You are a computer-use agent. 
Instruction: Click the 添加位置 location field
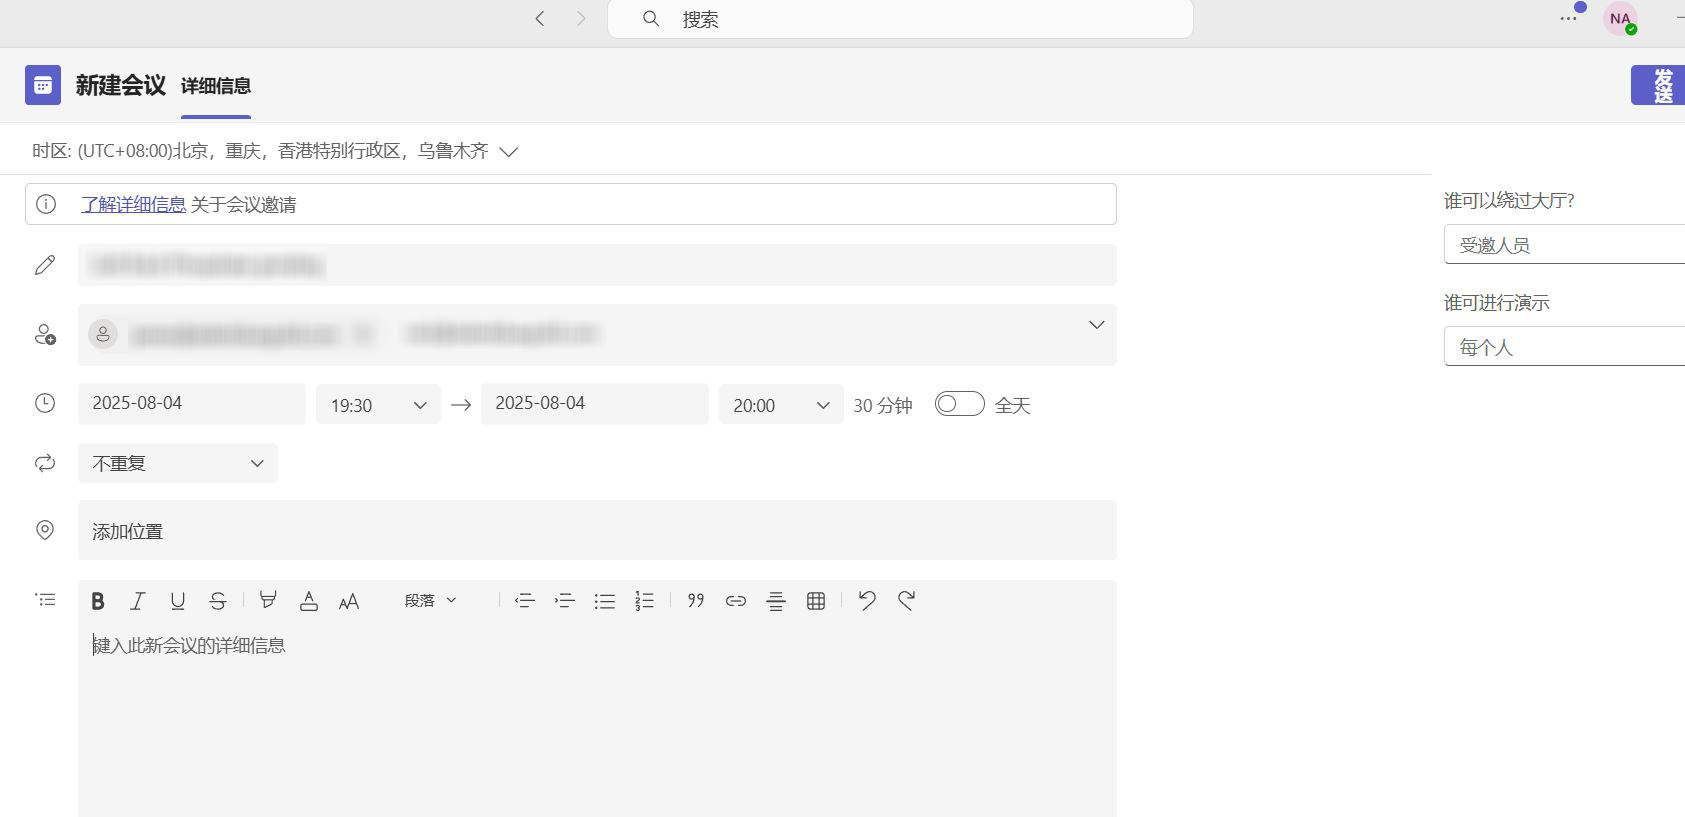(x=597, y=531)
